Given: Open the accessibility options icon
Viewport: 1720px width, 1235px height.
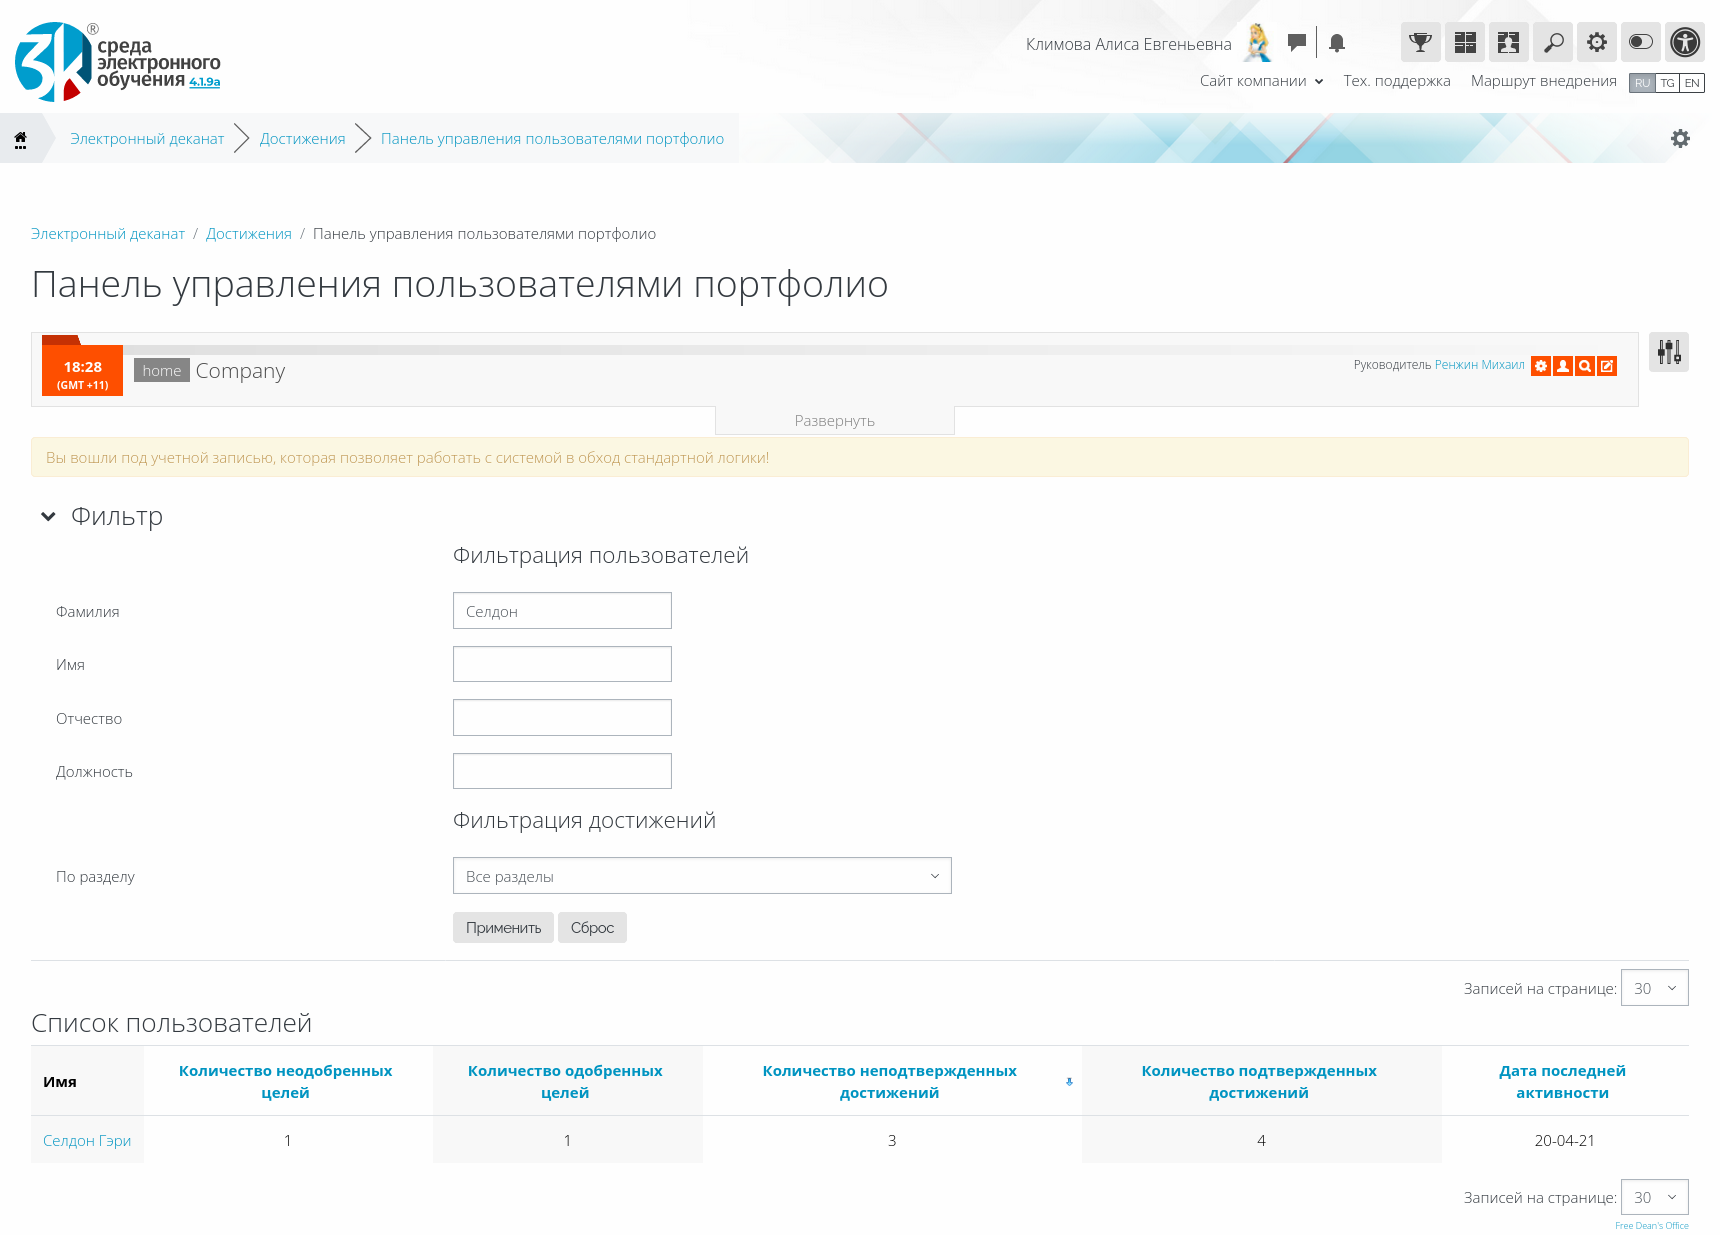Looking at the screenshot, I should tap(1685, 42).
